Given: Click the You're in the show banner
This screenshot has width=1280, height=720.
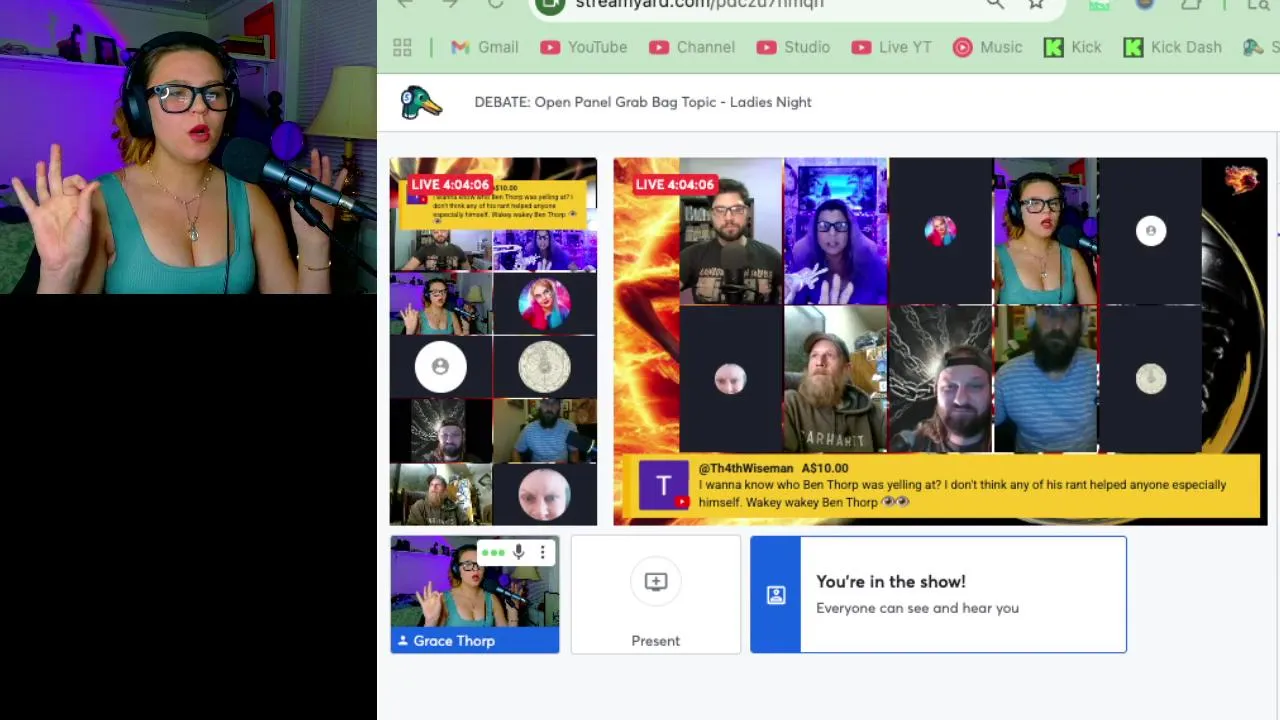Looking at the screenshot, I should coord(938,595).
